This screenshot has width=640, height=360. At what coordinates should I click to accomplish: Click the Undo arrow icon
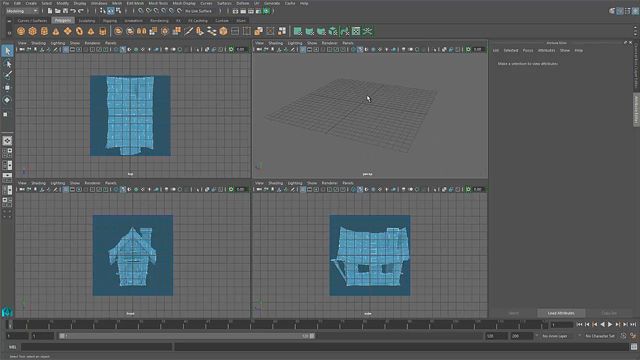(73, 11)
